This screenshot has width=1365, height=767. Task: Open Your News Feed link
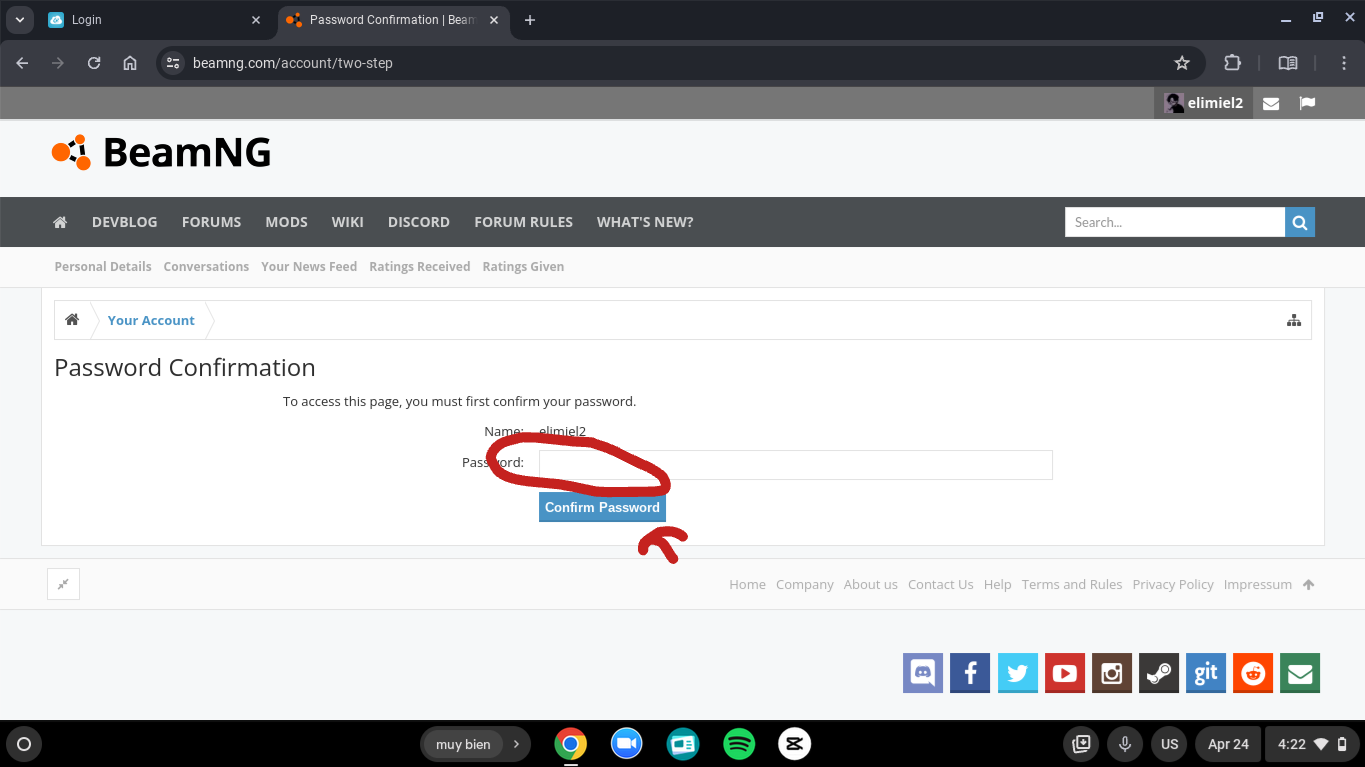[x=309, y=266]
